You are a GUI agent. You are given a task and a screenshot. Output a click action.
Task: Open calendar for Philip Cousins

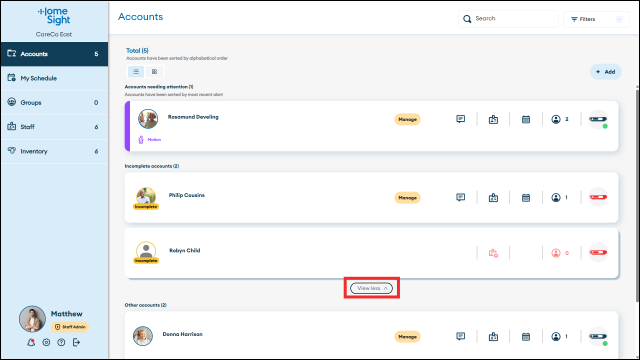[x=526, y=198]
